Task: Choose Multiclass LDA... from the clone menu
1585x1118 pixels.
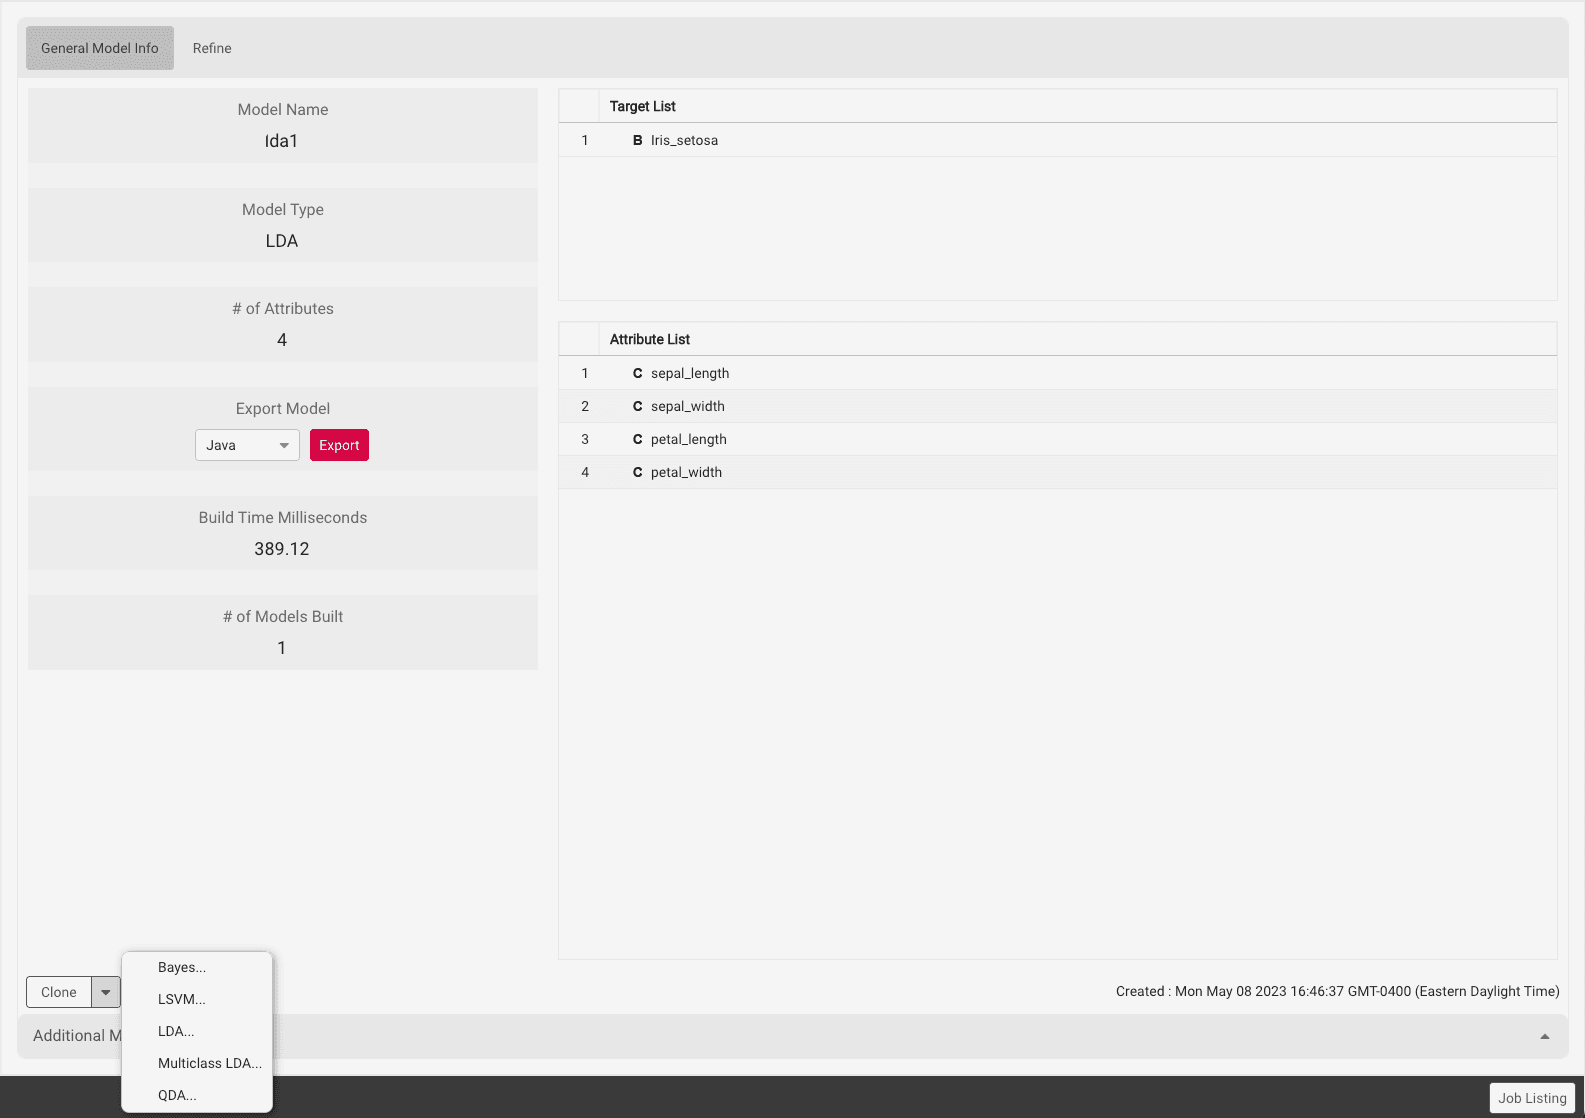Action: [x=197, y=1063]
